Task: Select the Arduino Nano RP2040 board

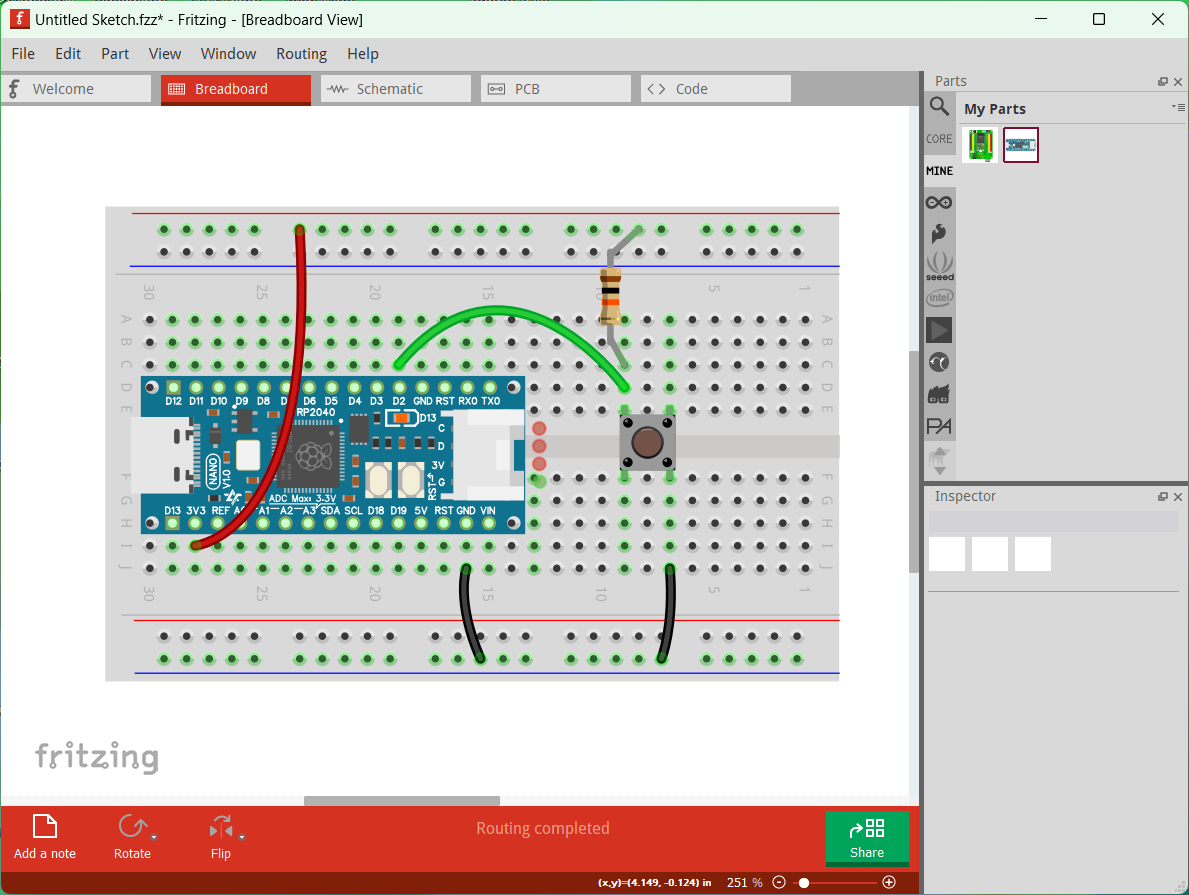Action: click(x=328, y=455)
